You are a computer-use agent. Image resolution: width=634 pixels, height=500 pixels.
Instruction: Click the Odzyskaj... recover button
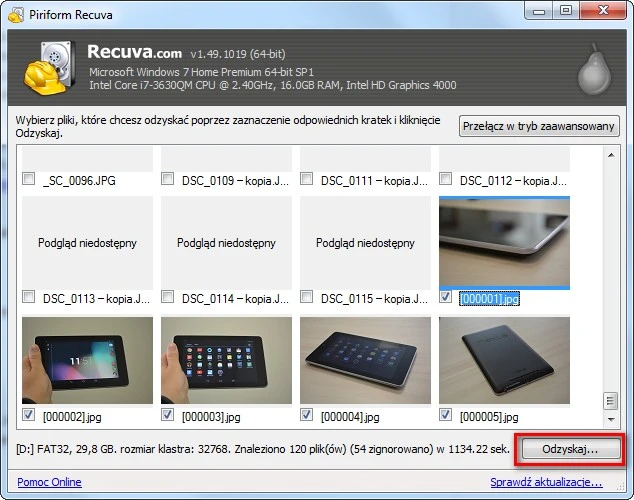coord(571,449)
